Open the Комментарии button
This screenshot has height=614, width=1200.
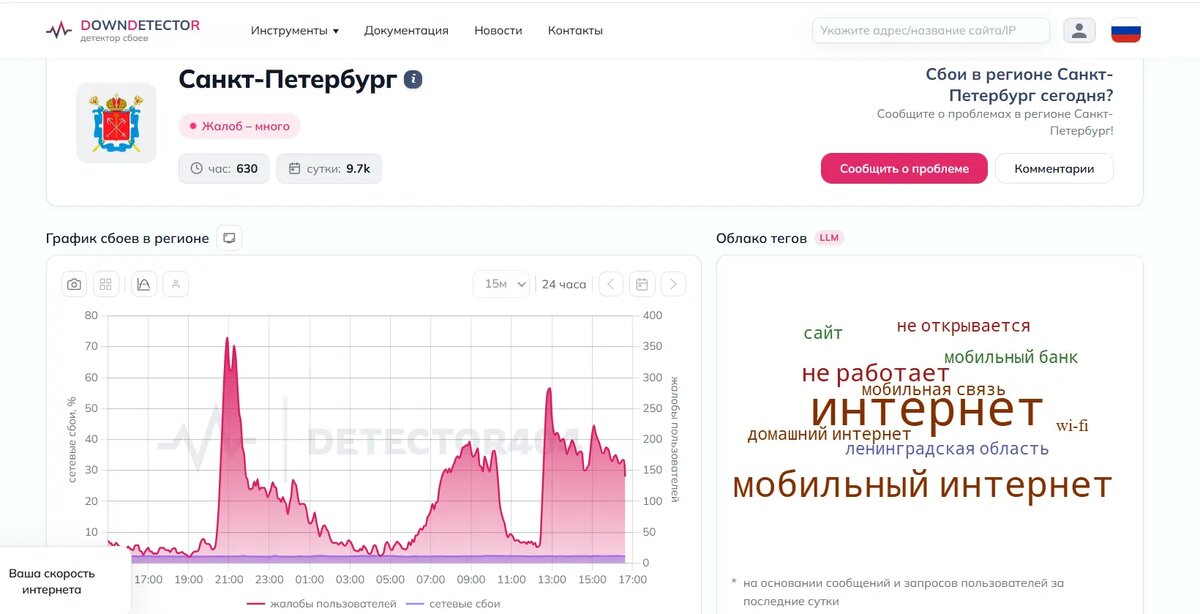point(1054,168)
